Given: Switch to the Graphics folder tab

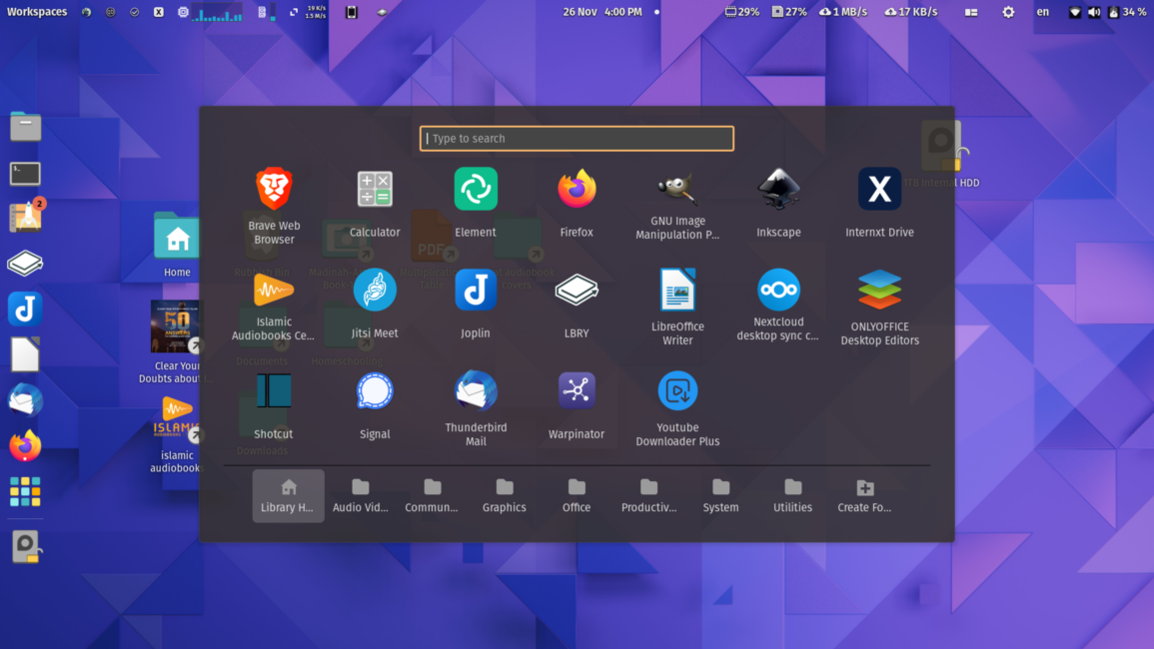Looking at the screenshot, I should pyautogui.click(x=504, y=496).
